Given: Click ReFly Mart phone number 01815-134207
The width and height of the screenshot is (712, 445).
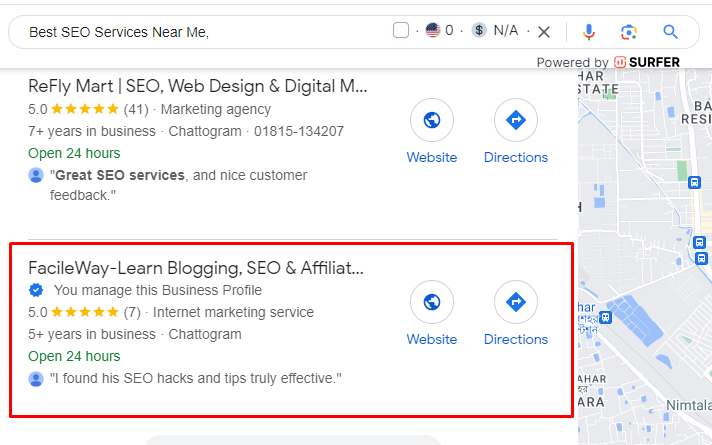Looking at the screenshot, I should tap(299, 131).
